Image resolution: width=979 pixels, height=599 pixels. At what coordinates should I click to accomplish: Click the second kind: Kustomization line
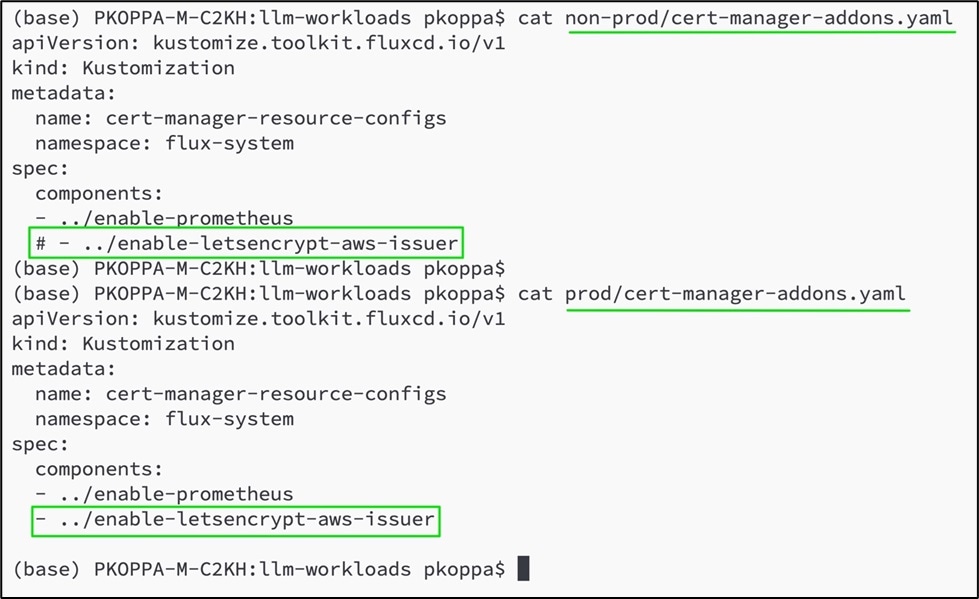pyautogui.click(x=123, y=344)
